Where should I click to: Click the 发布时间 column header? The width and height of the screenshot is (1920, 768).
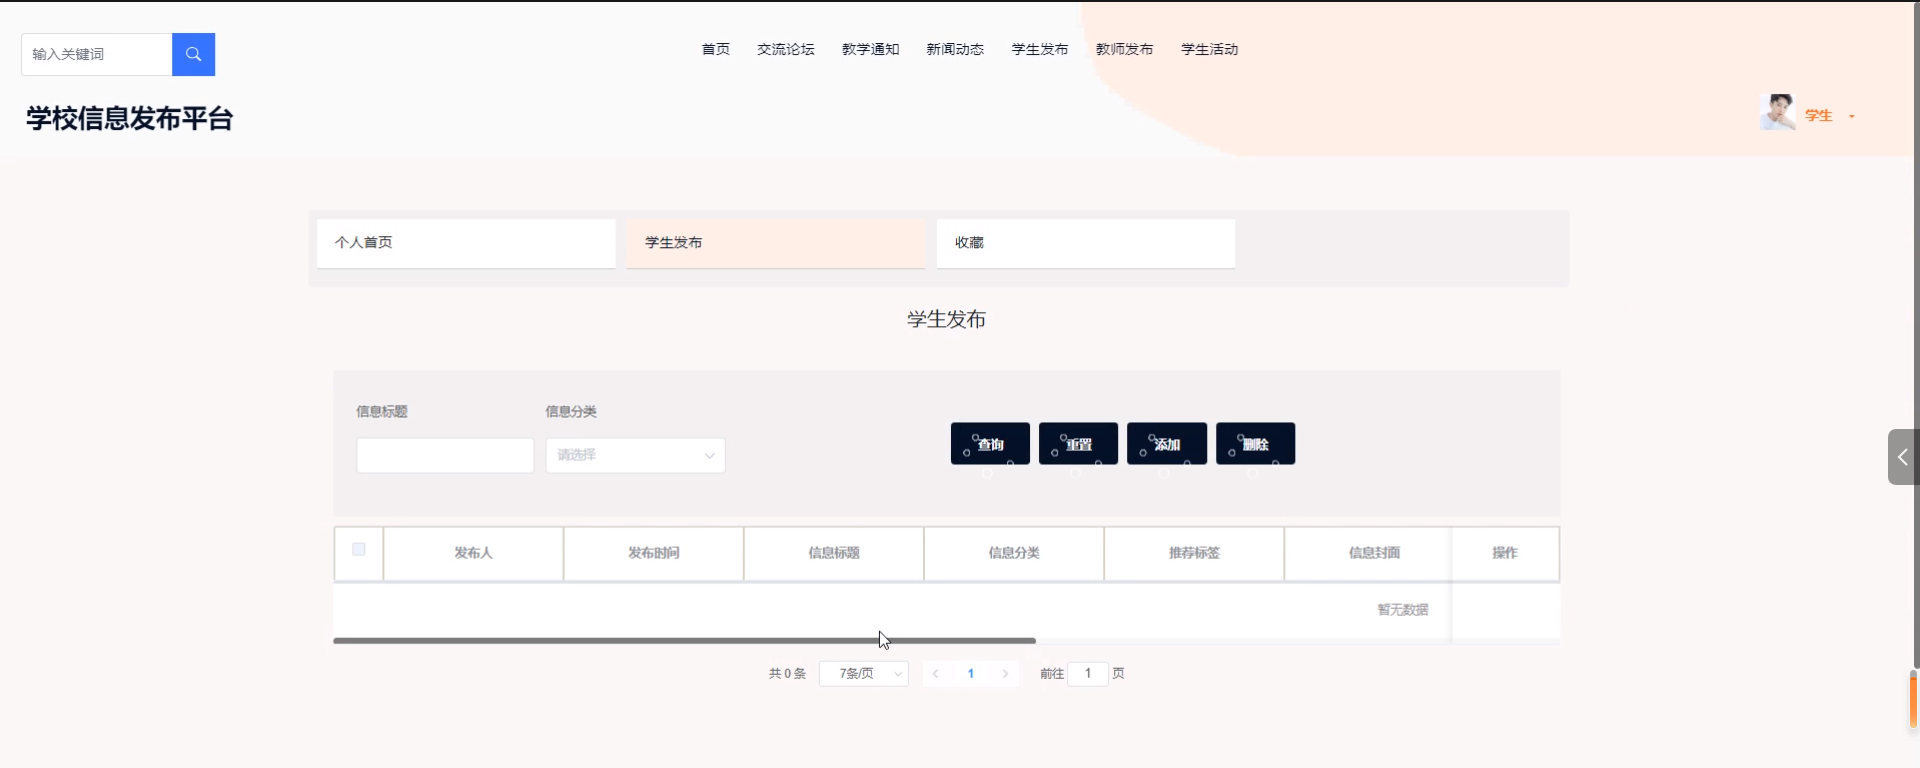coord(654,553)
